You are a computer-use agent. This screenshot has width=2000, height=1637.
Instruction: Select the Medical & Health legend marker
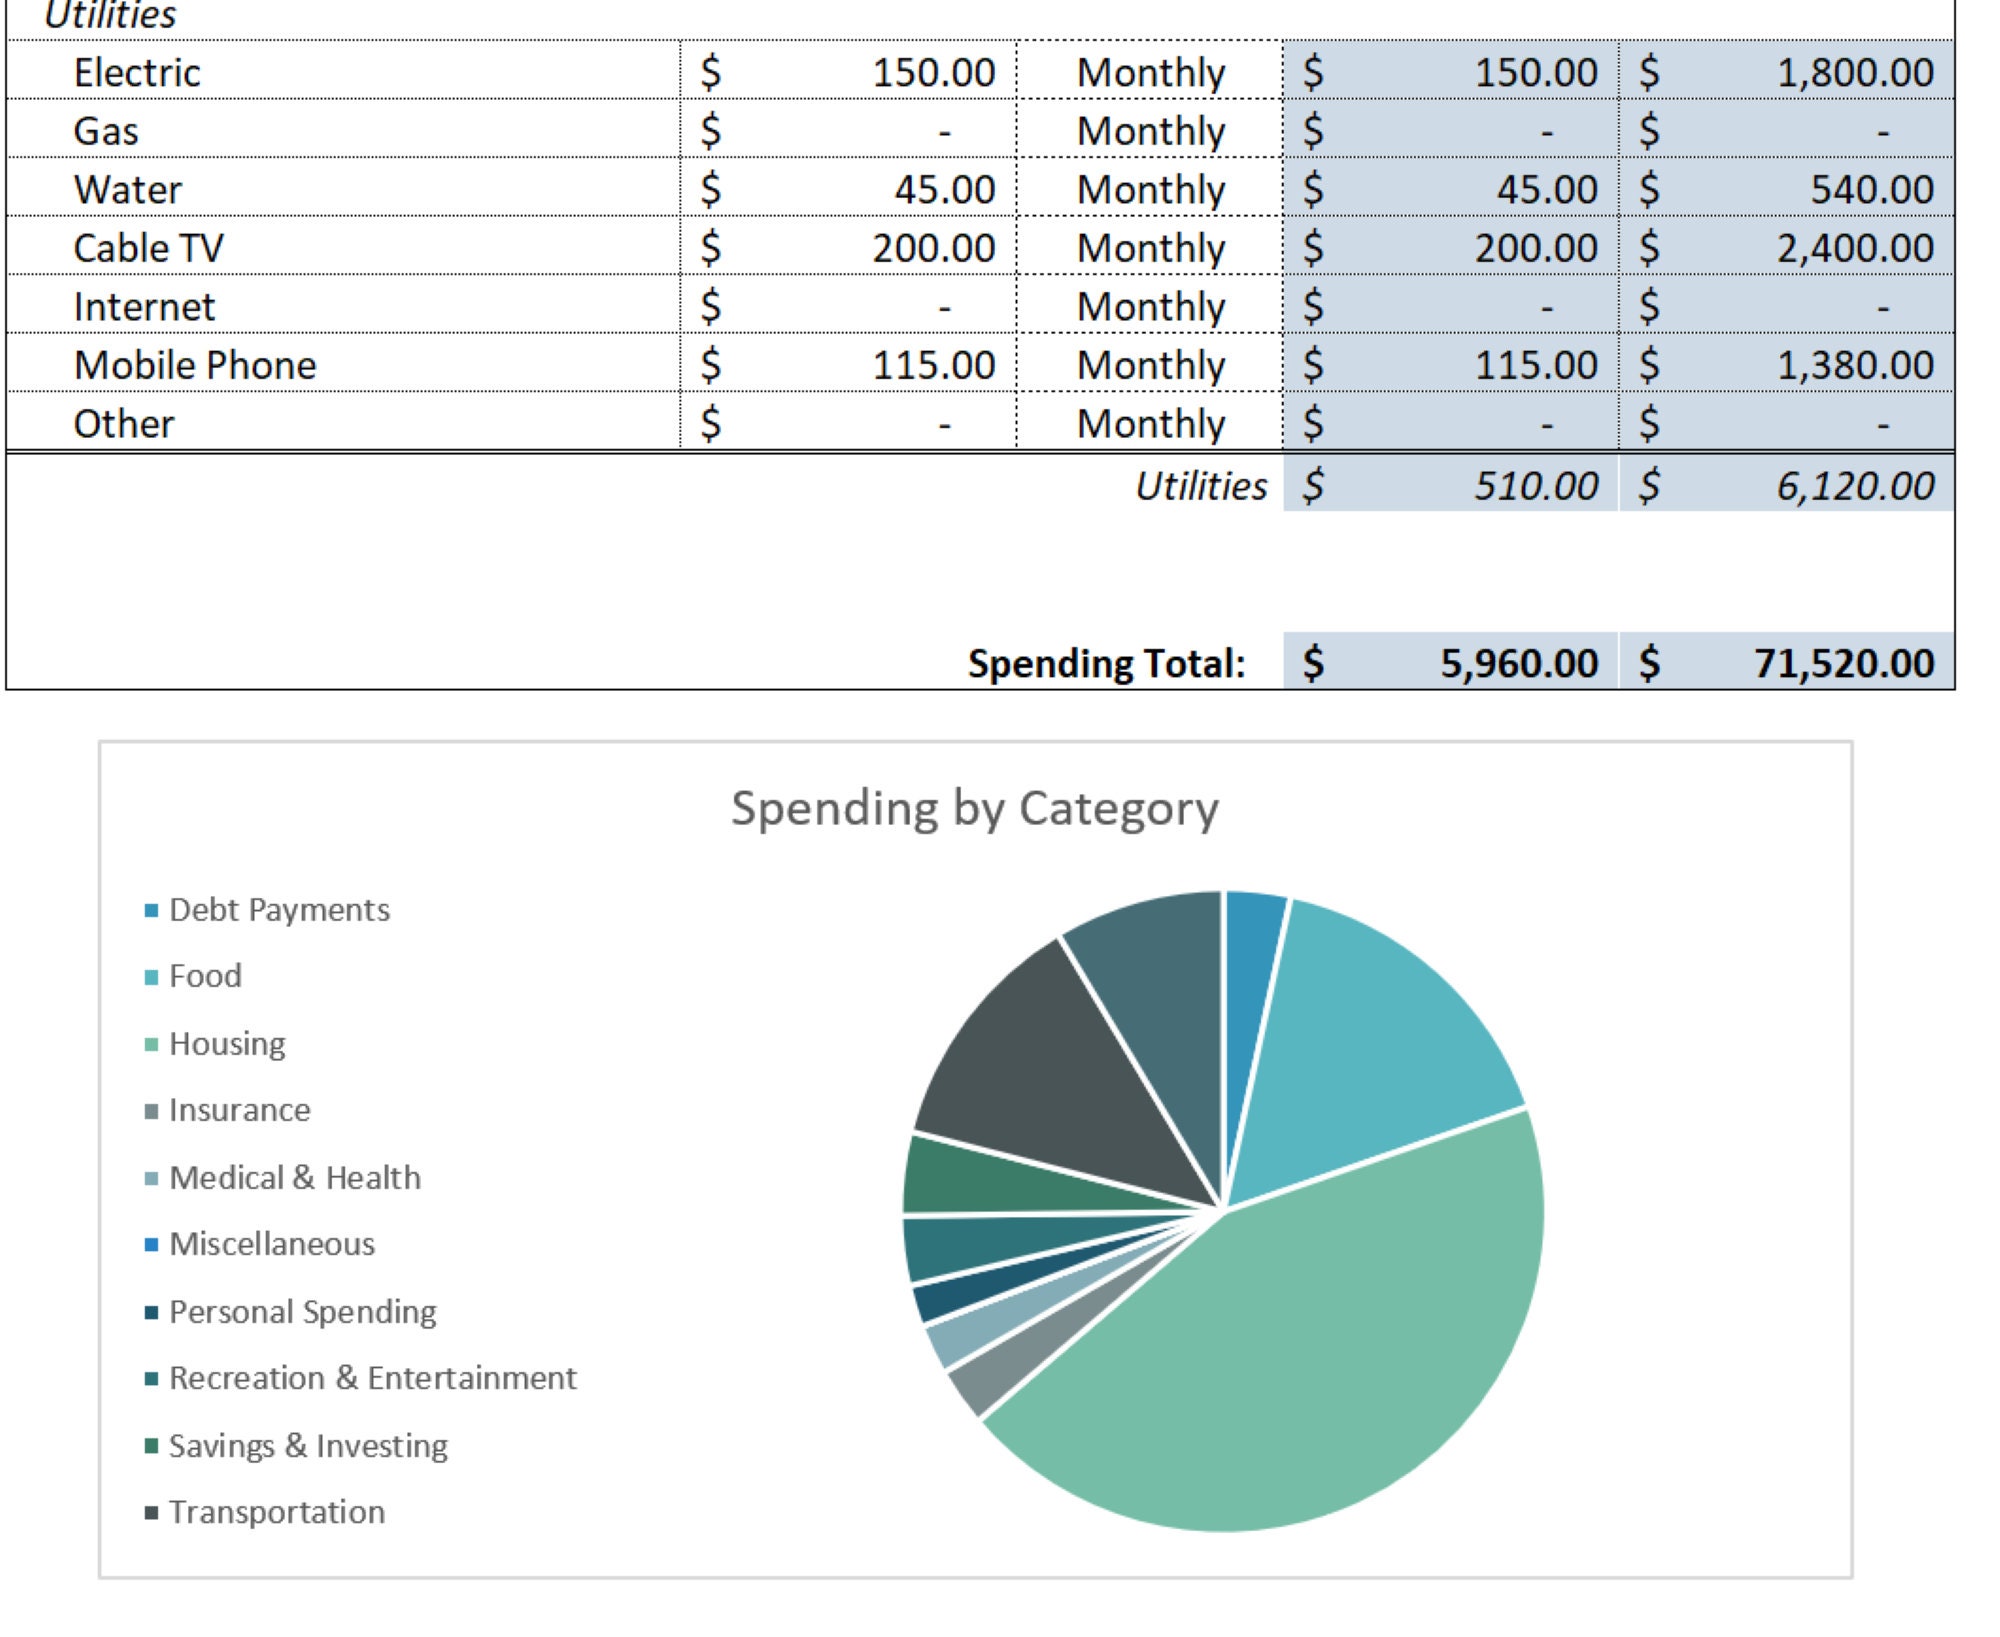click(x=152, y=1178)
